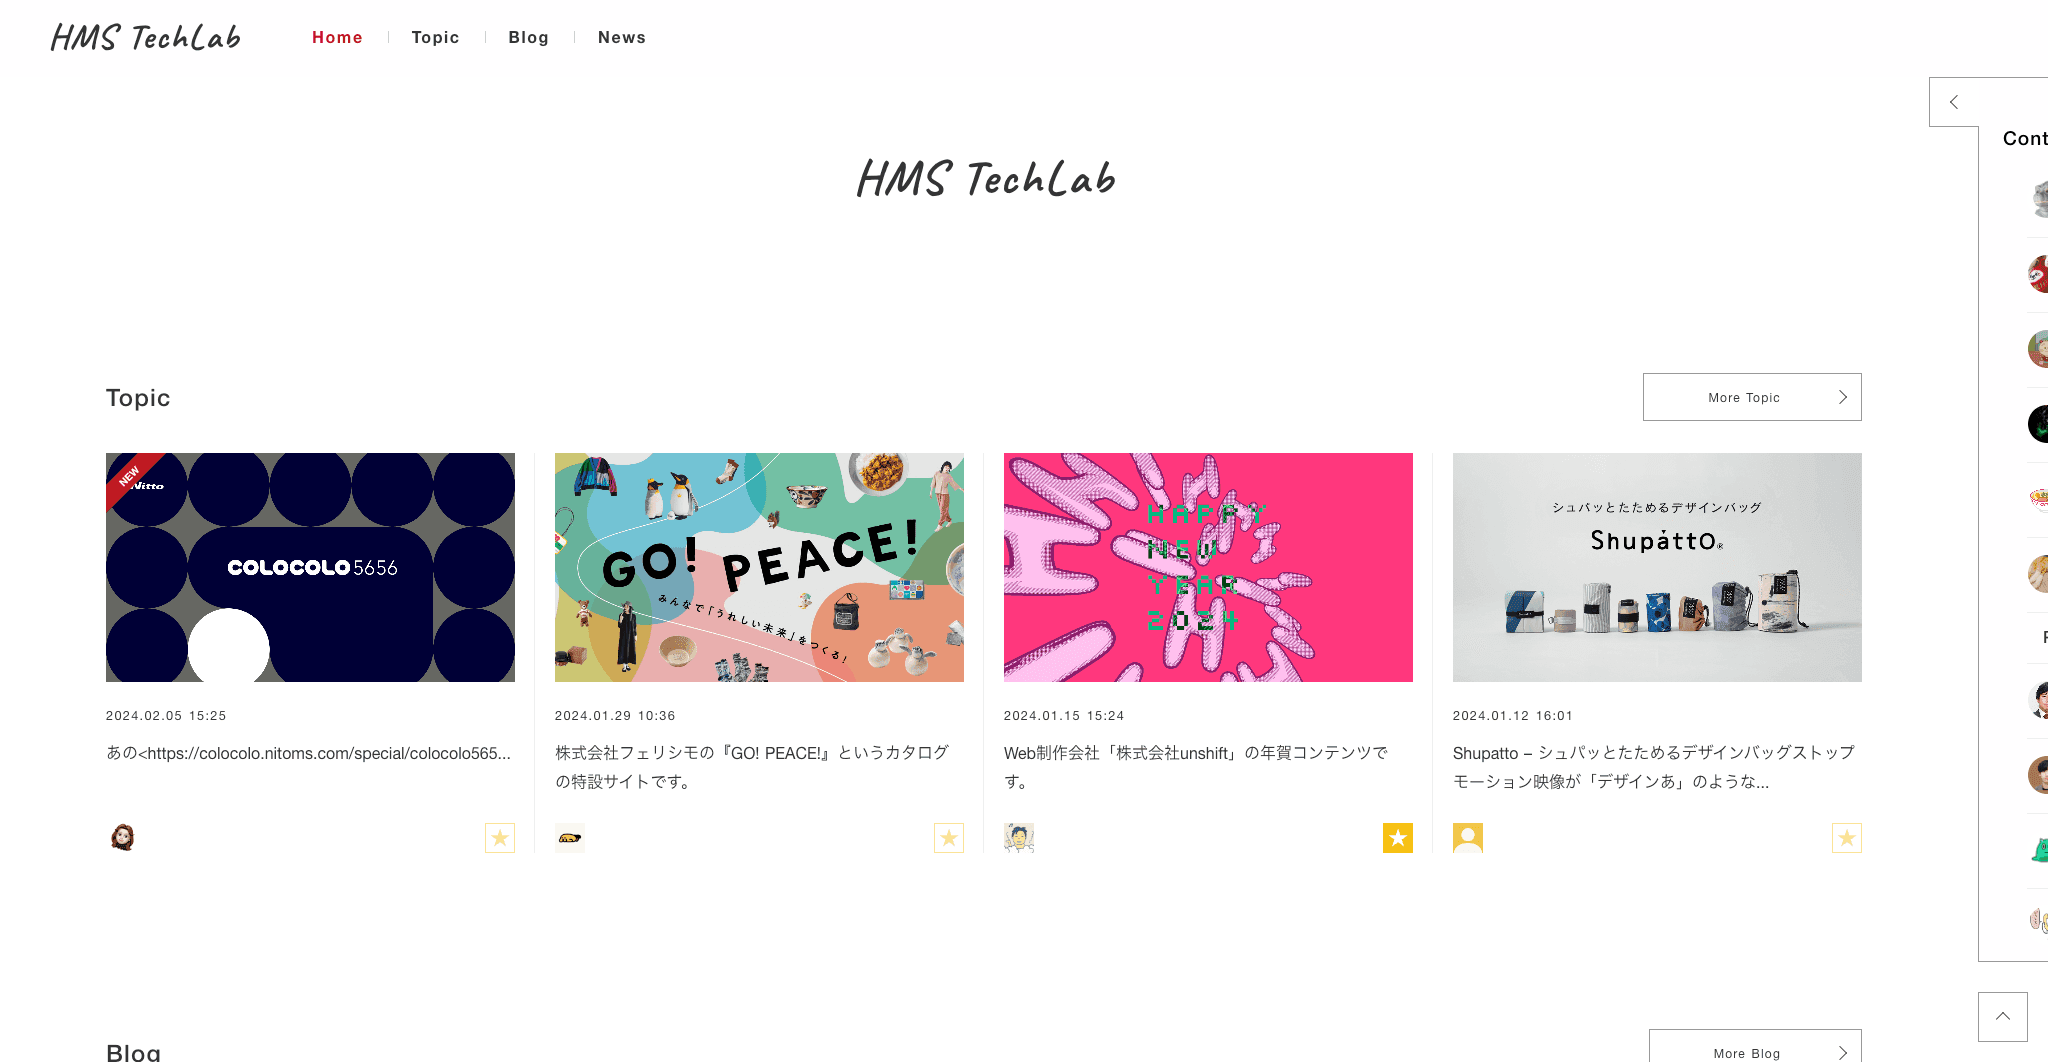Open the GO! PEACE! article text link
The image size is (2048, 1062).
(x=752, y=767)
